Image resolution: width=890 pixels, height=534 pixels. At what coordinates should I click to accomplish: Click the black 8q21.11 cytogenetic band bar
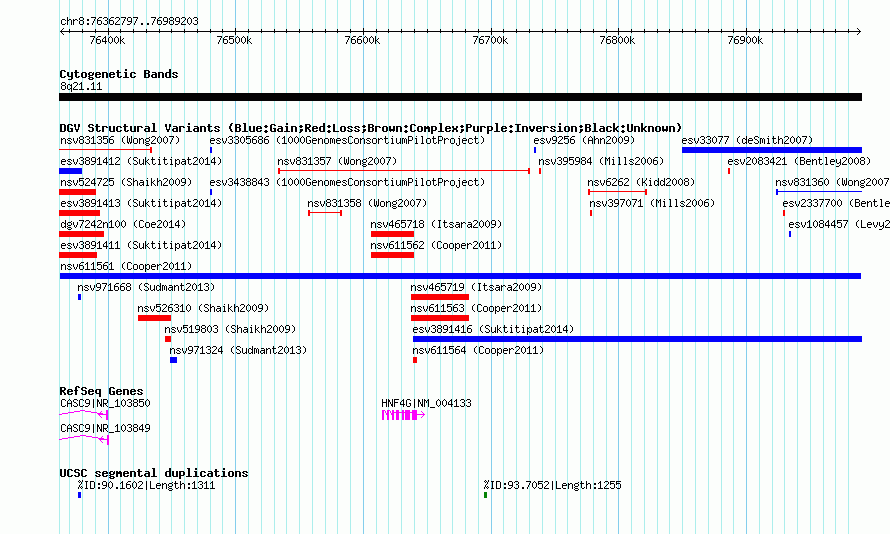pyautogui.click(x=460, y=97)
